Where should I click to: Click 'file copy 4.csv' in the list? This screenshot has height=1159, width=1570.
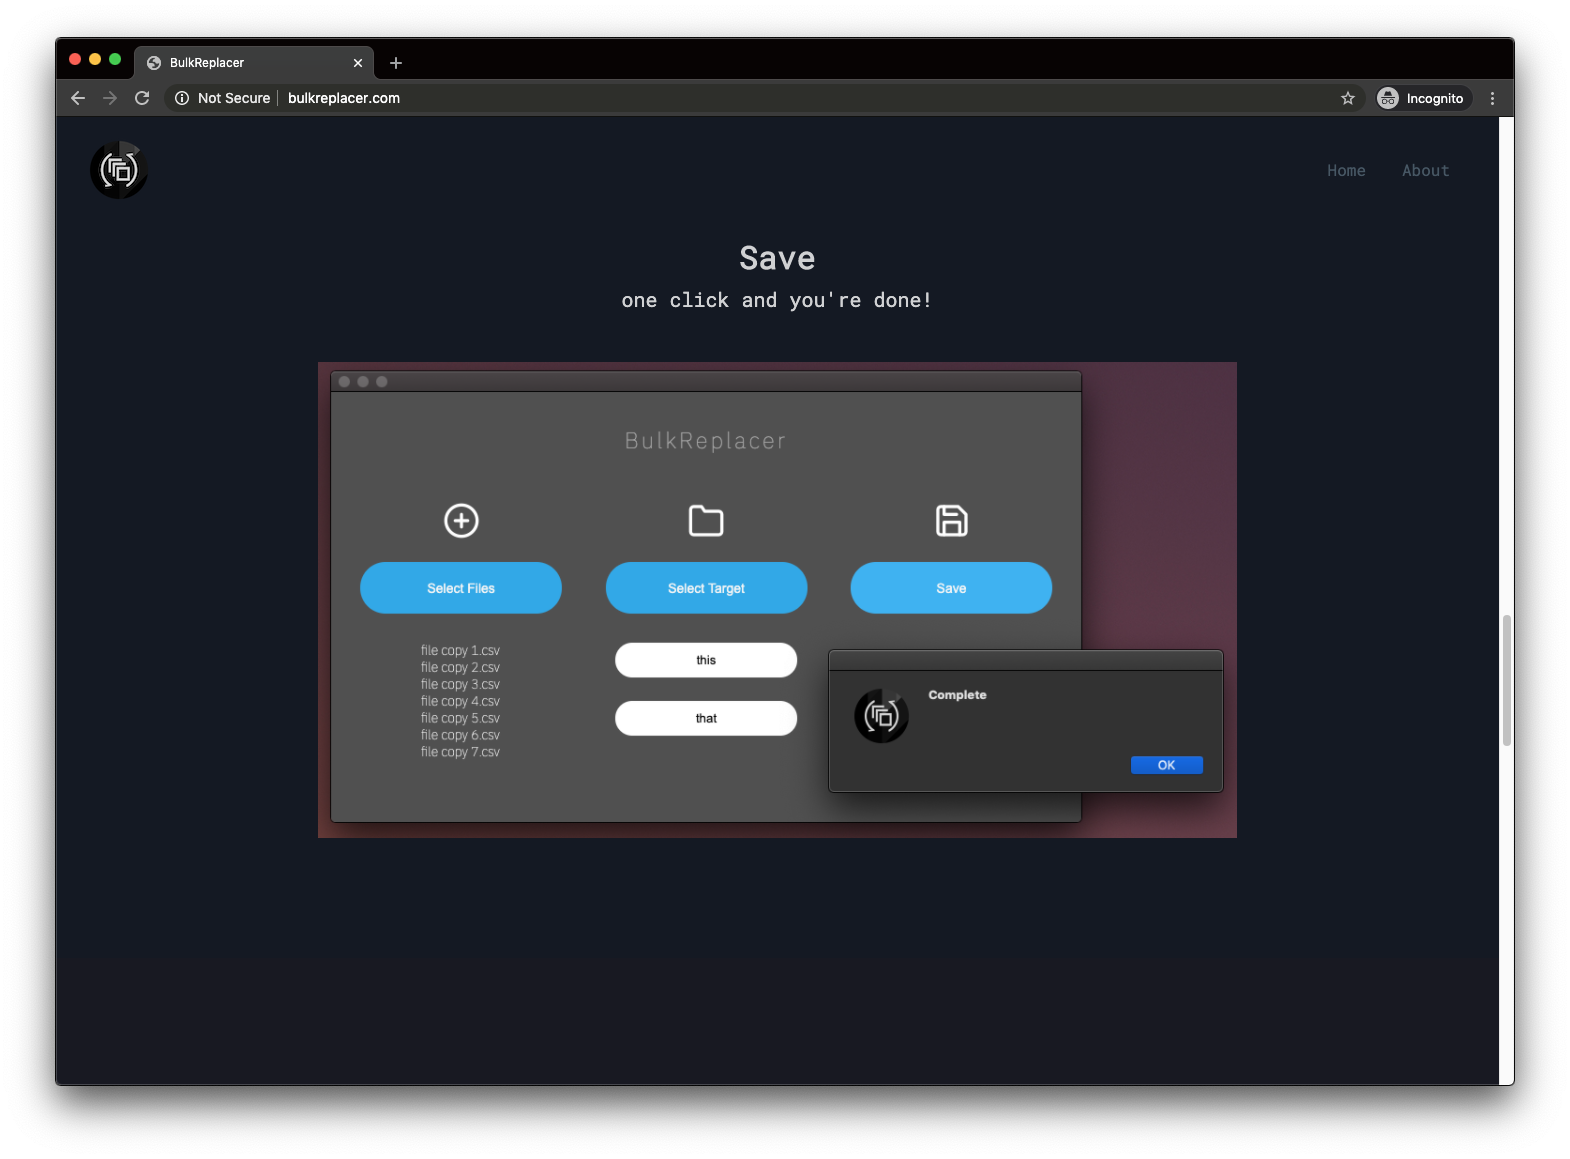(x=460, y=701)
